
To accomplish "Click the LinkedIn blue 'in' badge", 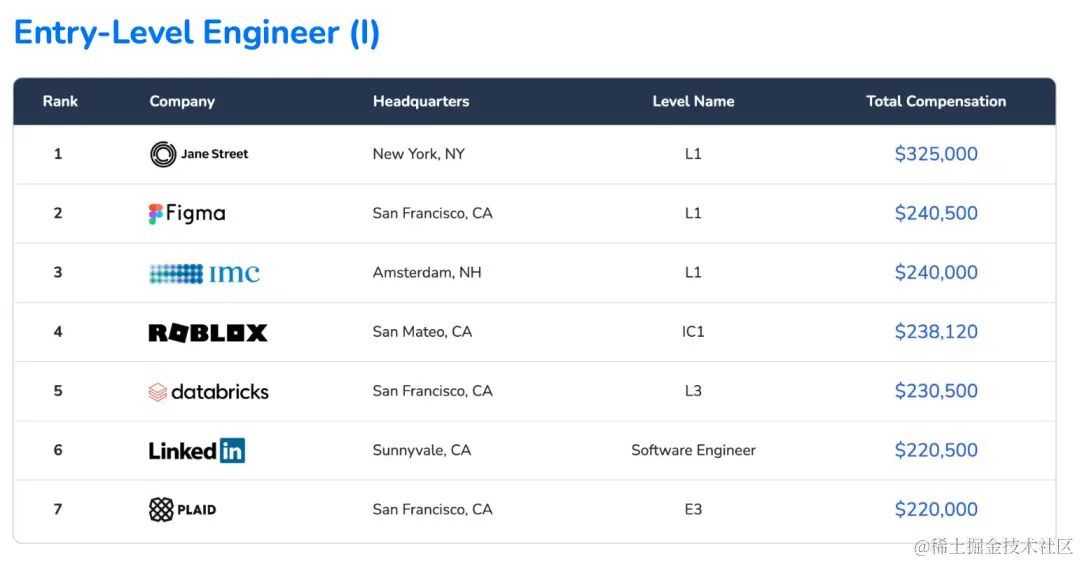I will click(x=232, y=451).
